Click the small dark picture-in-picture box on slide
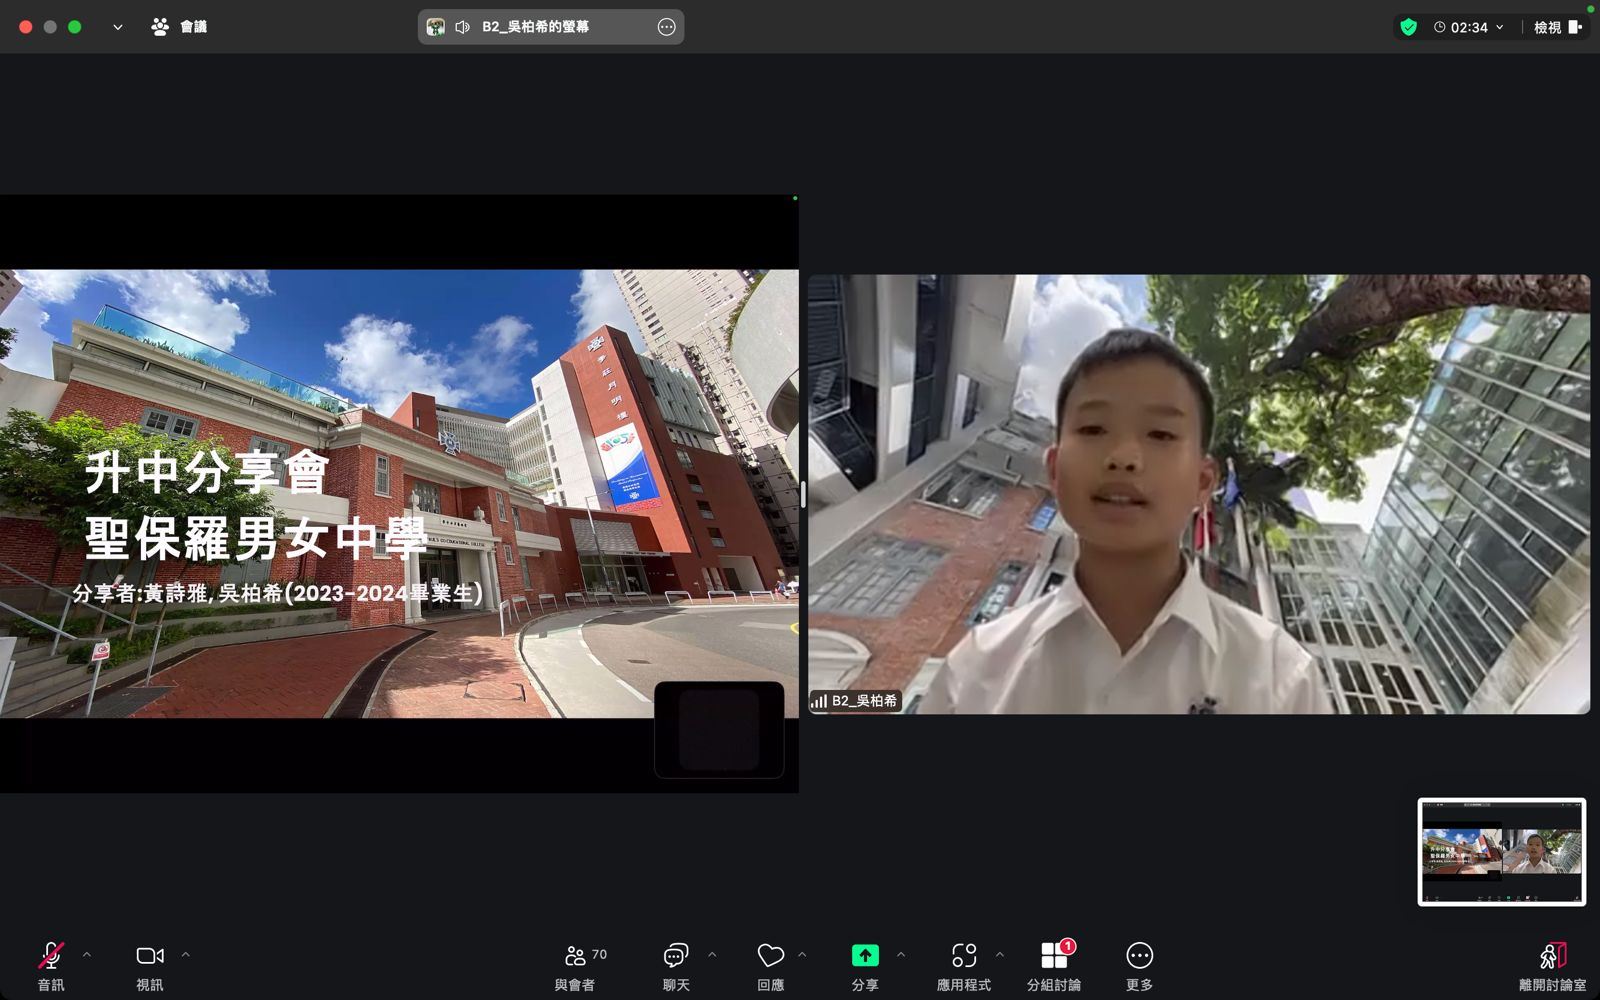Viewport: 1600px width, 1000px height. [x=719, y=729]
